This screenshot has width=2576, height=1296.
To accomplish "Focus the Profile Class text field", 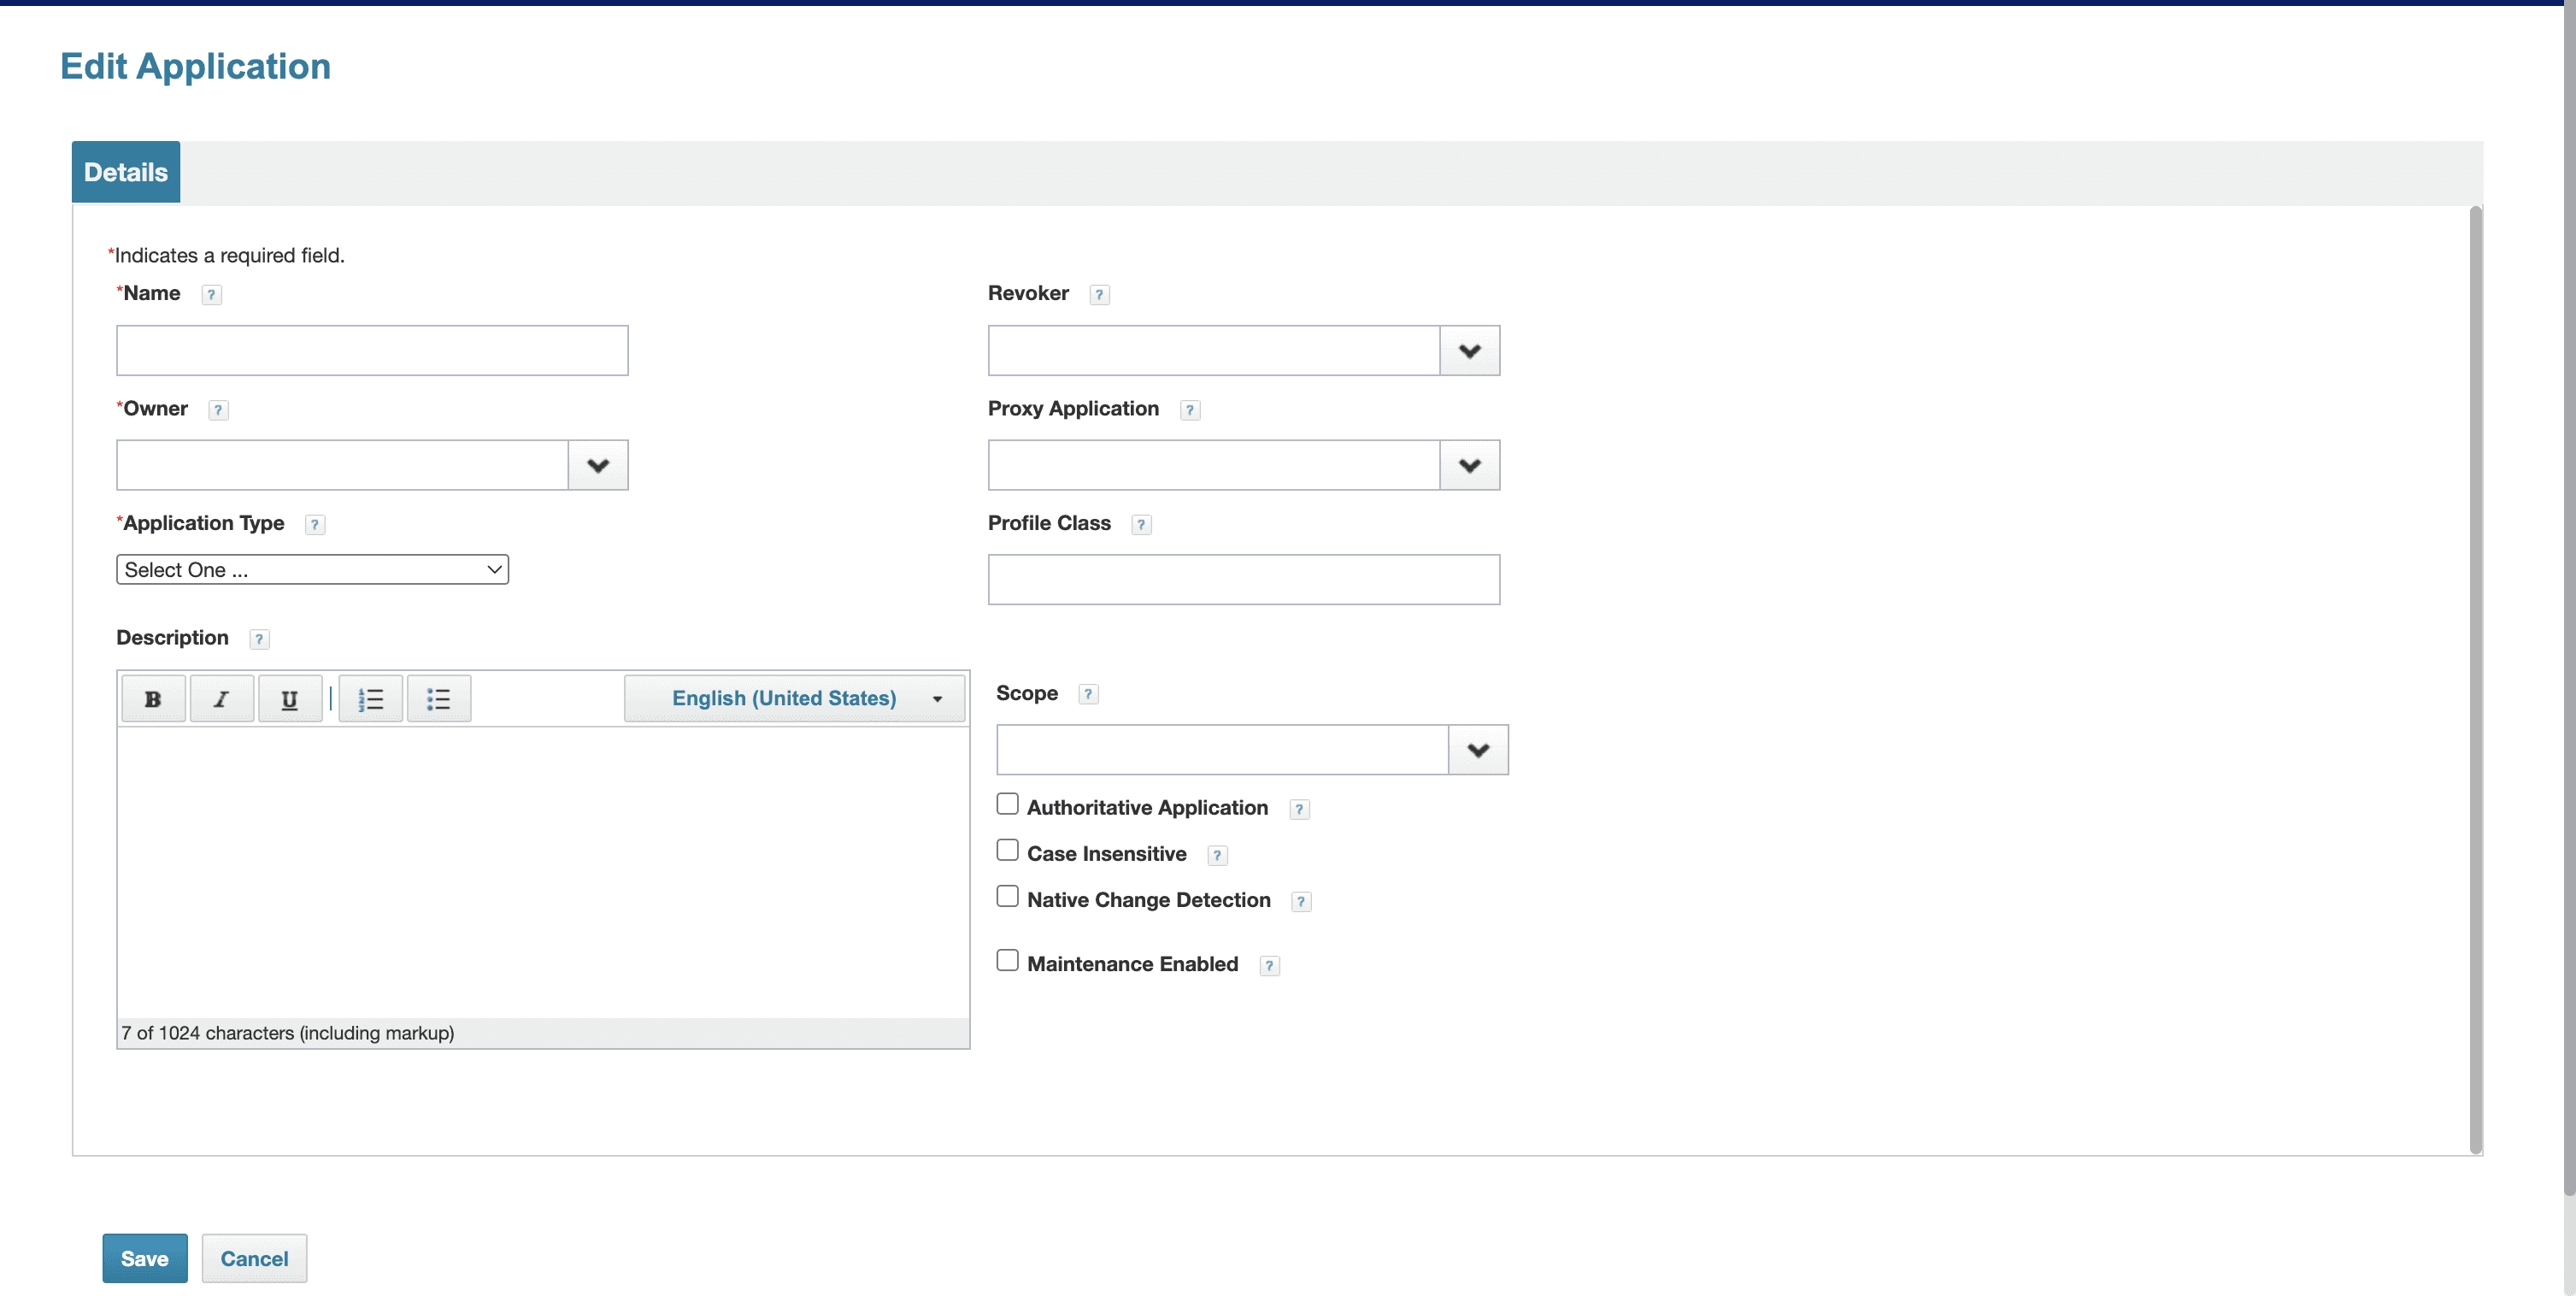I will (x=1243, y=580).
